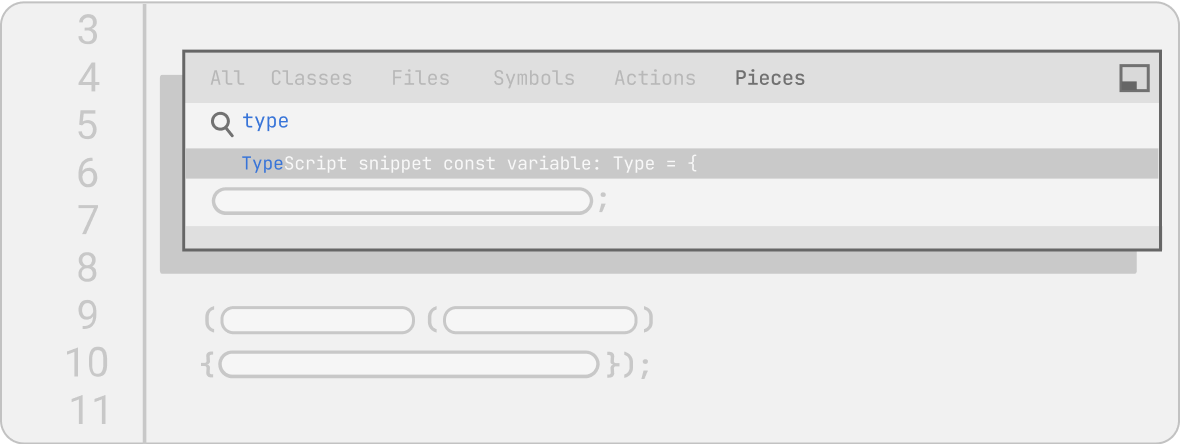Click the second parenthesized placeholder on line 9
1180x444 pixels.
click(540, 320)
